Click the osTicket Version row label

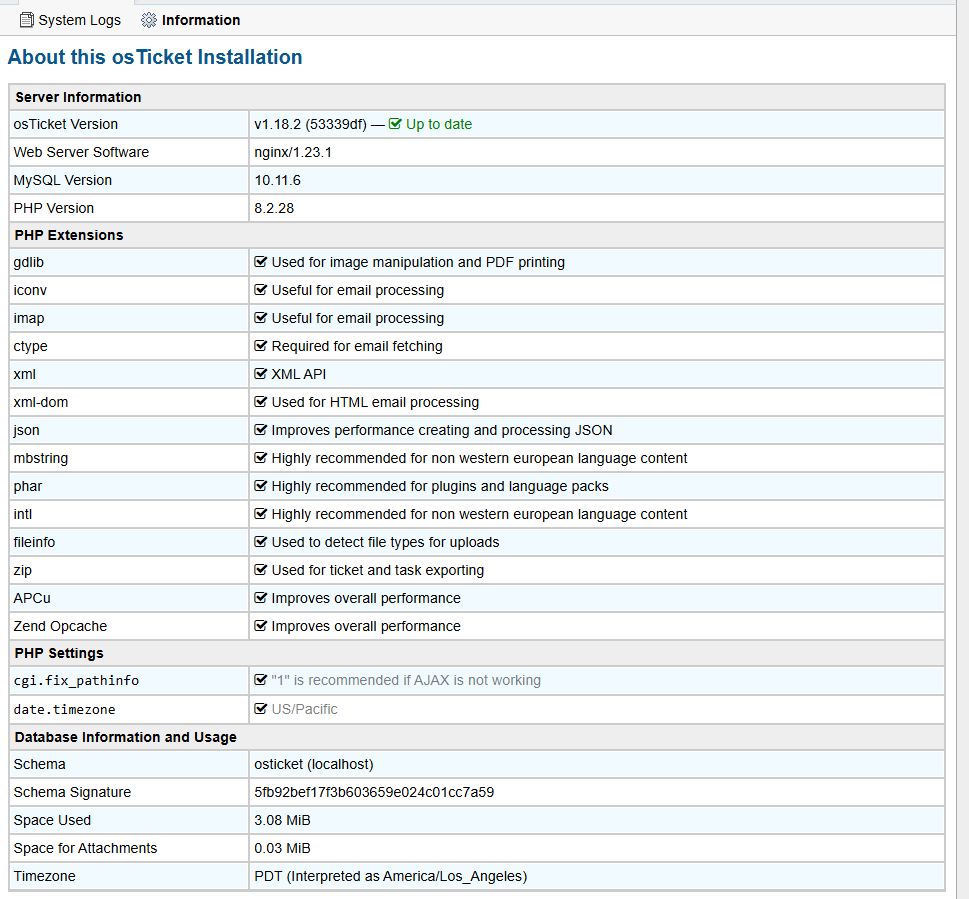tap(66, 124)
